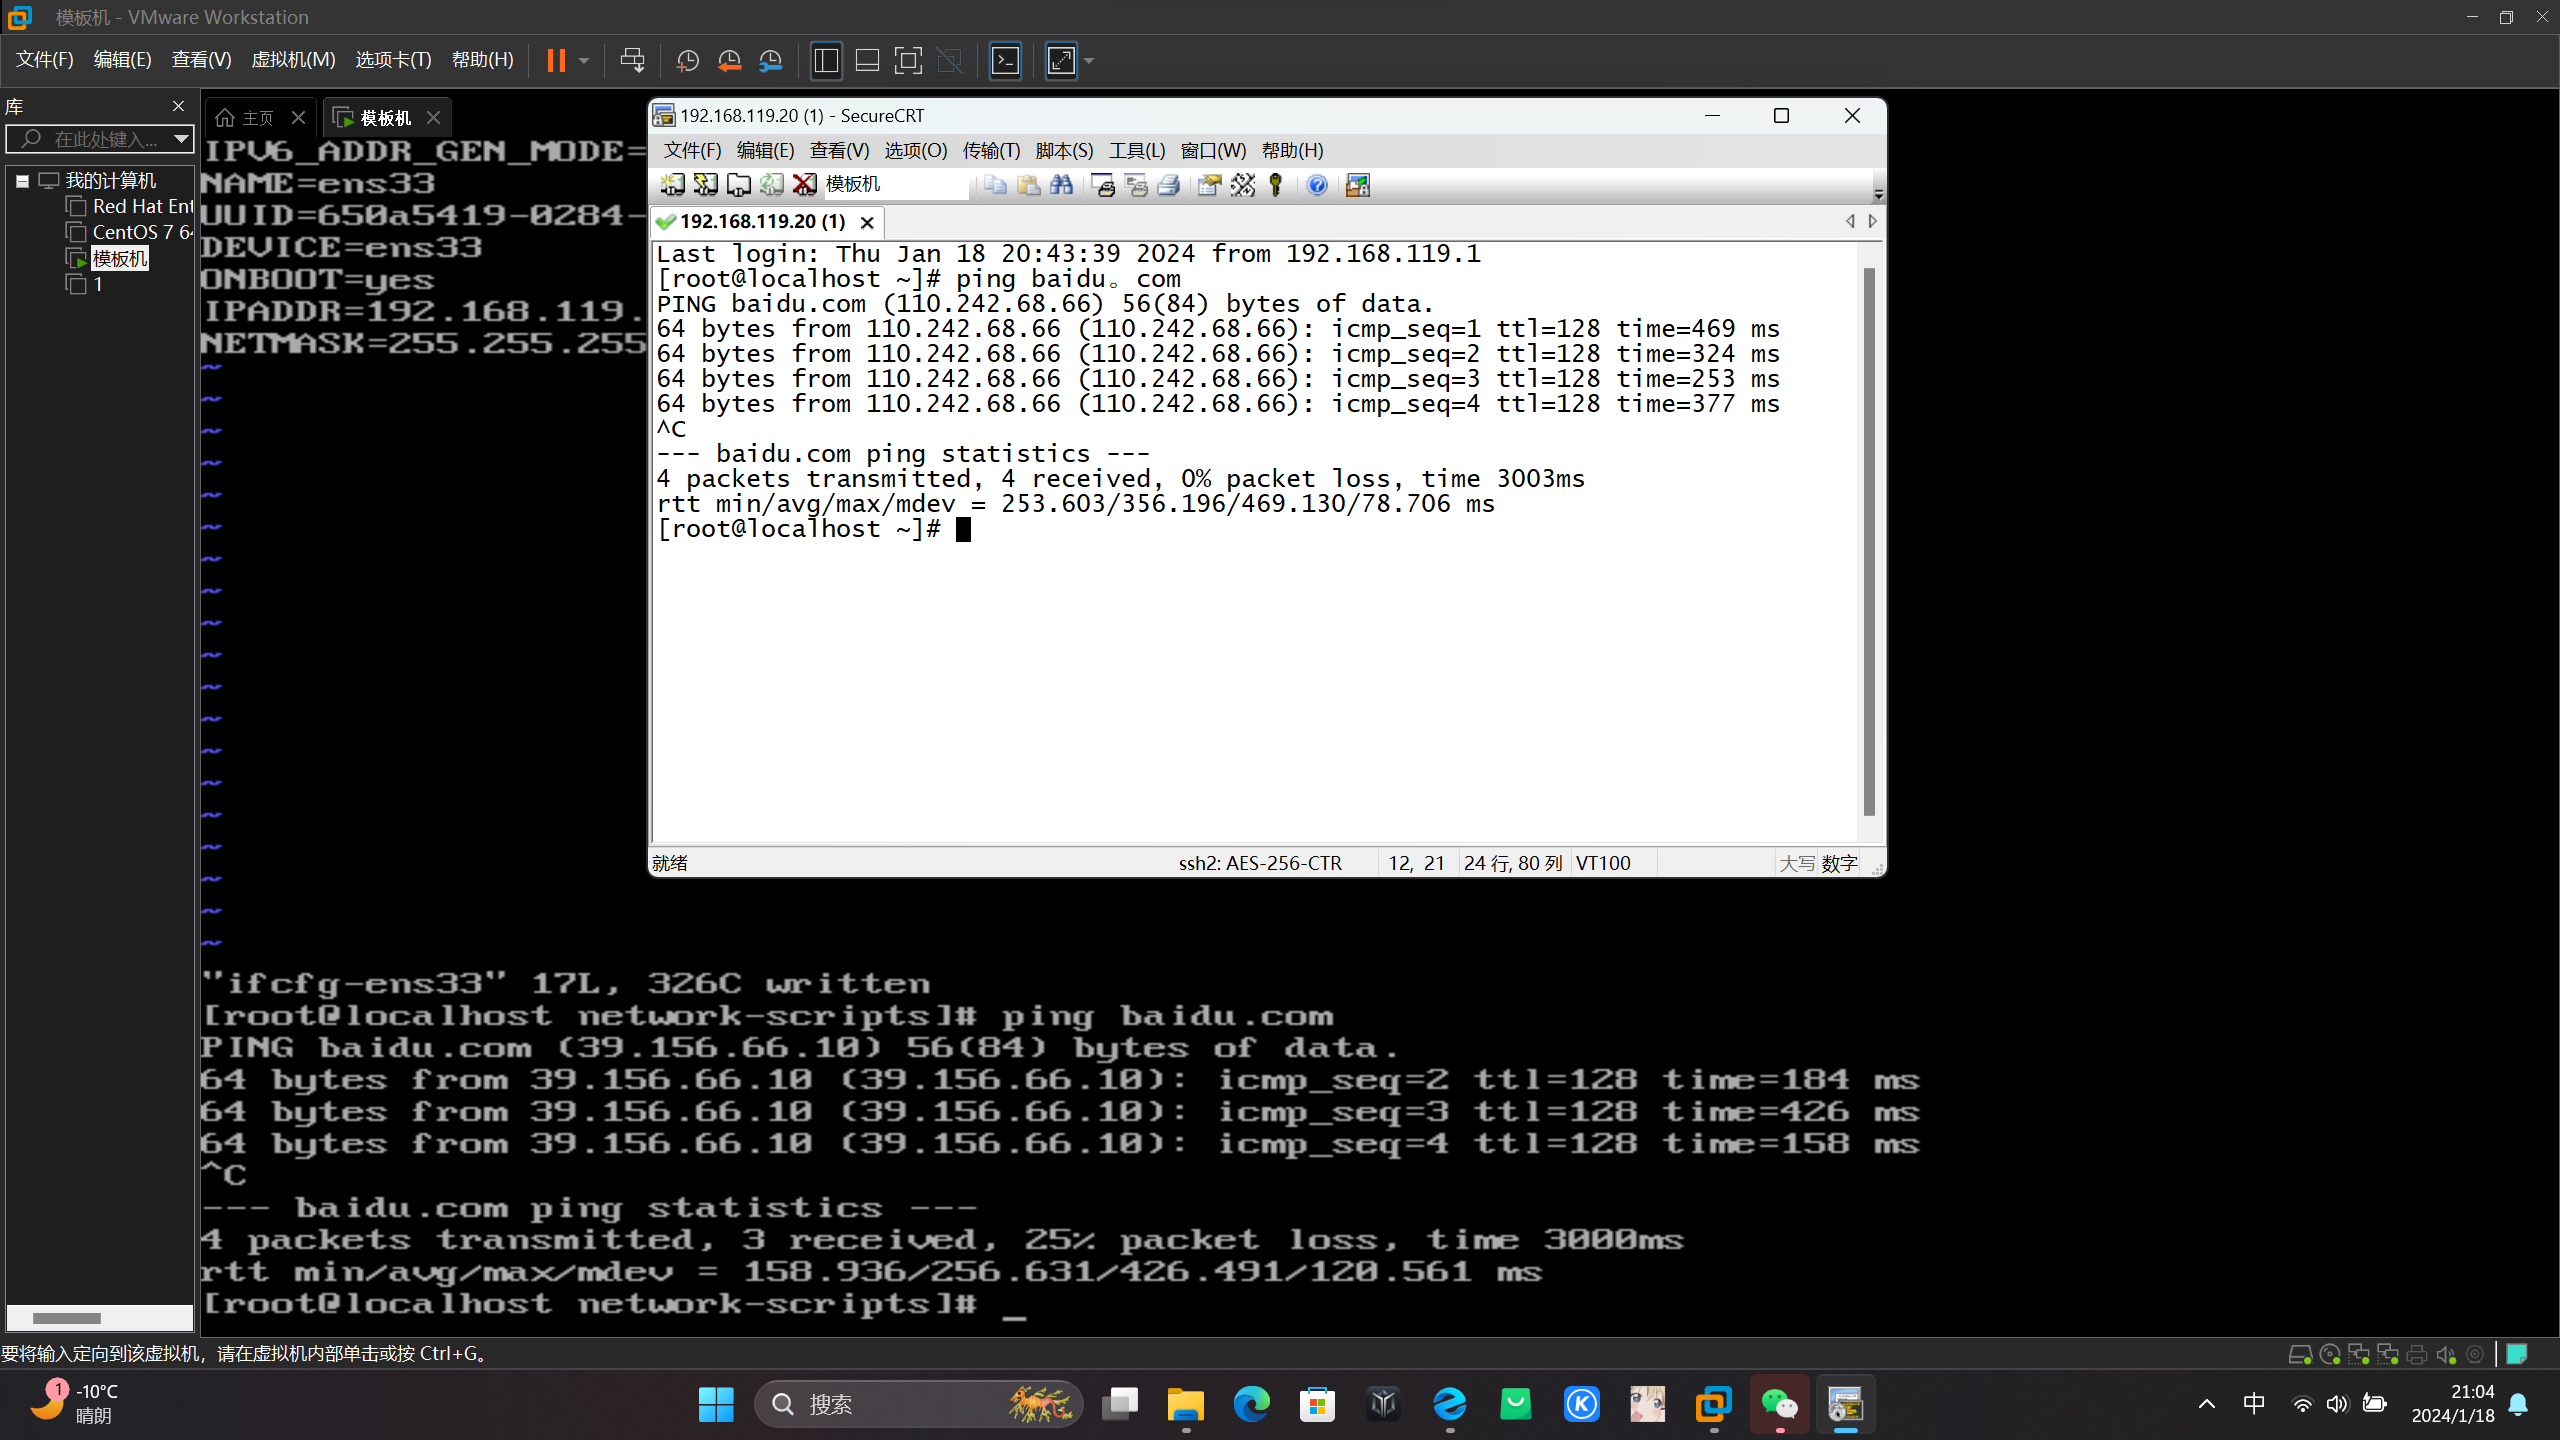Click the 模板机 VM tree item
The image size is (2560, 1440).
[118, 258]
